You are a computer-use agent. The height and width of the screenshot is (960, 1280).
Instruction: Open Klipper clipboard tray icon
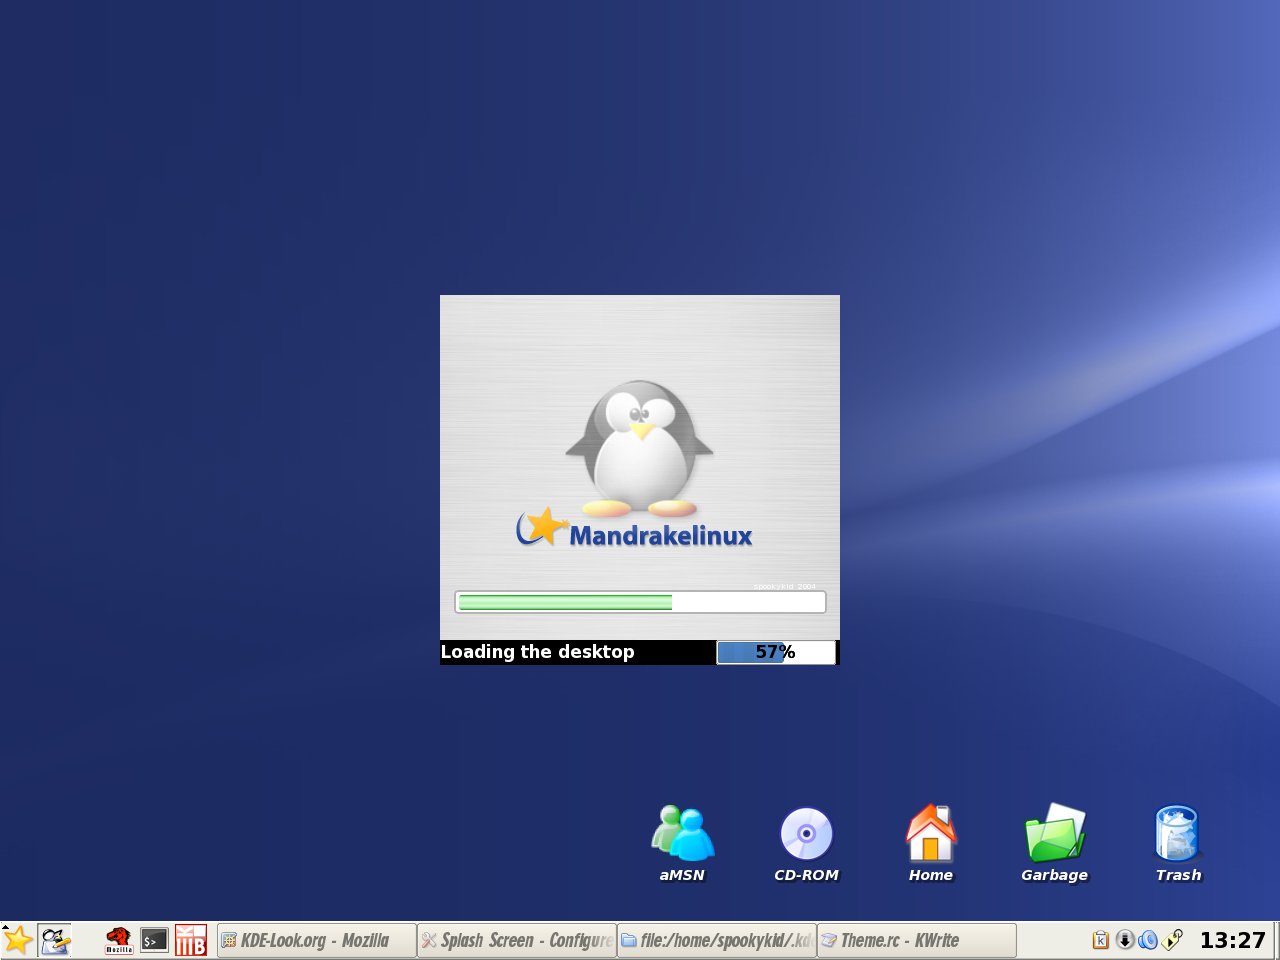[x=1100, y=940]
